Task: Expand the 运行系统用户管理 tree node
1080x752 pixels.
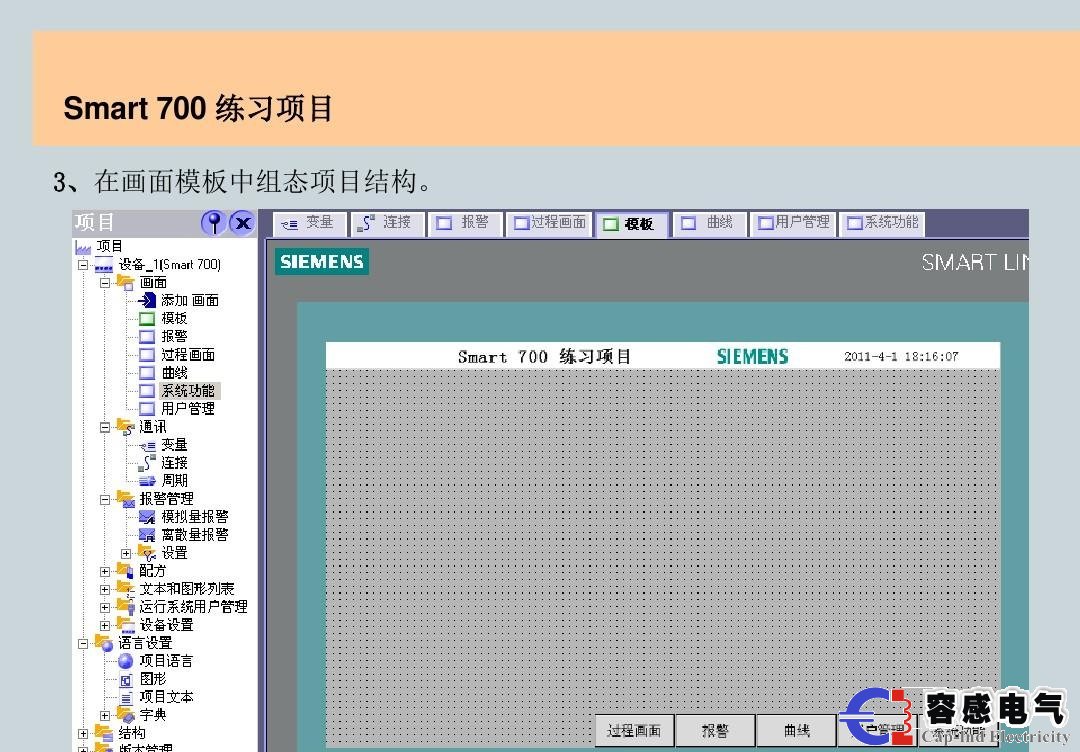Action: pos(105,607)
